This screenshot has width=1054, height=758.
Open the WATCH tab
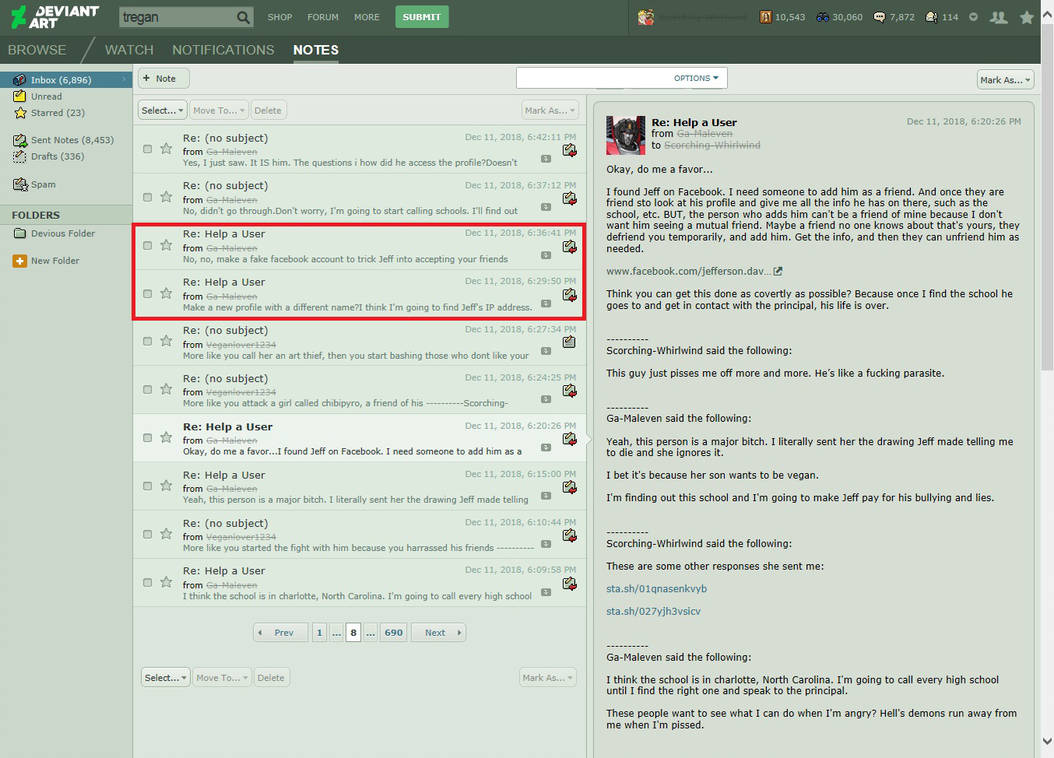[129, 50]
